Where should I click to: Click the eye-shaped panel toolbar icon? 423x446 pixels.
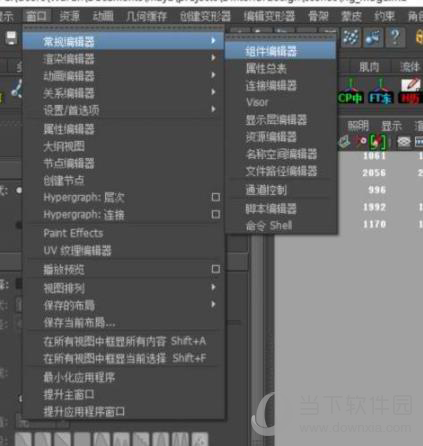point(404,142)
